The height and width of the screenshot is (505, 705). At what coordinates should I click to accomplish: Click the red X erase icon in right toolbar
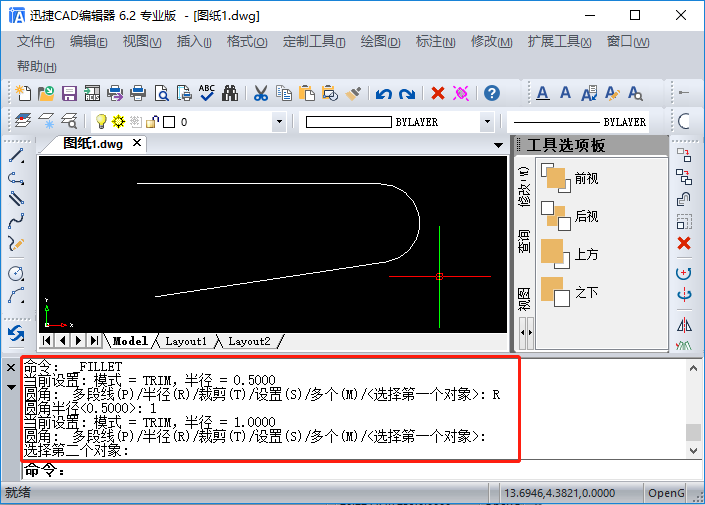[684, 243]
